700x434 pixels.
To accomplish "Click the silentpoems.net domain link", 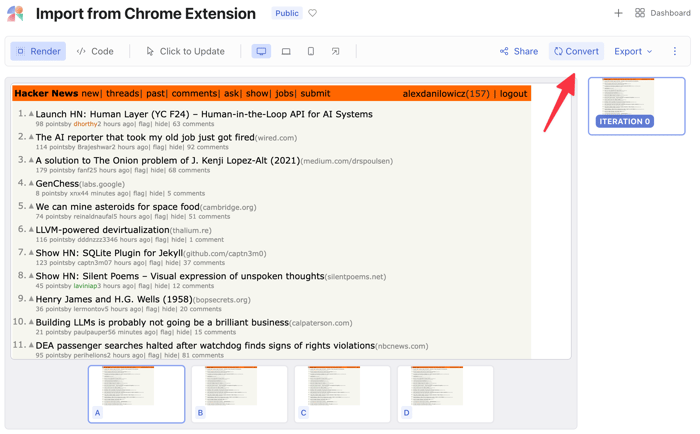I will (x=355, y=277).
